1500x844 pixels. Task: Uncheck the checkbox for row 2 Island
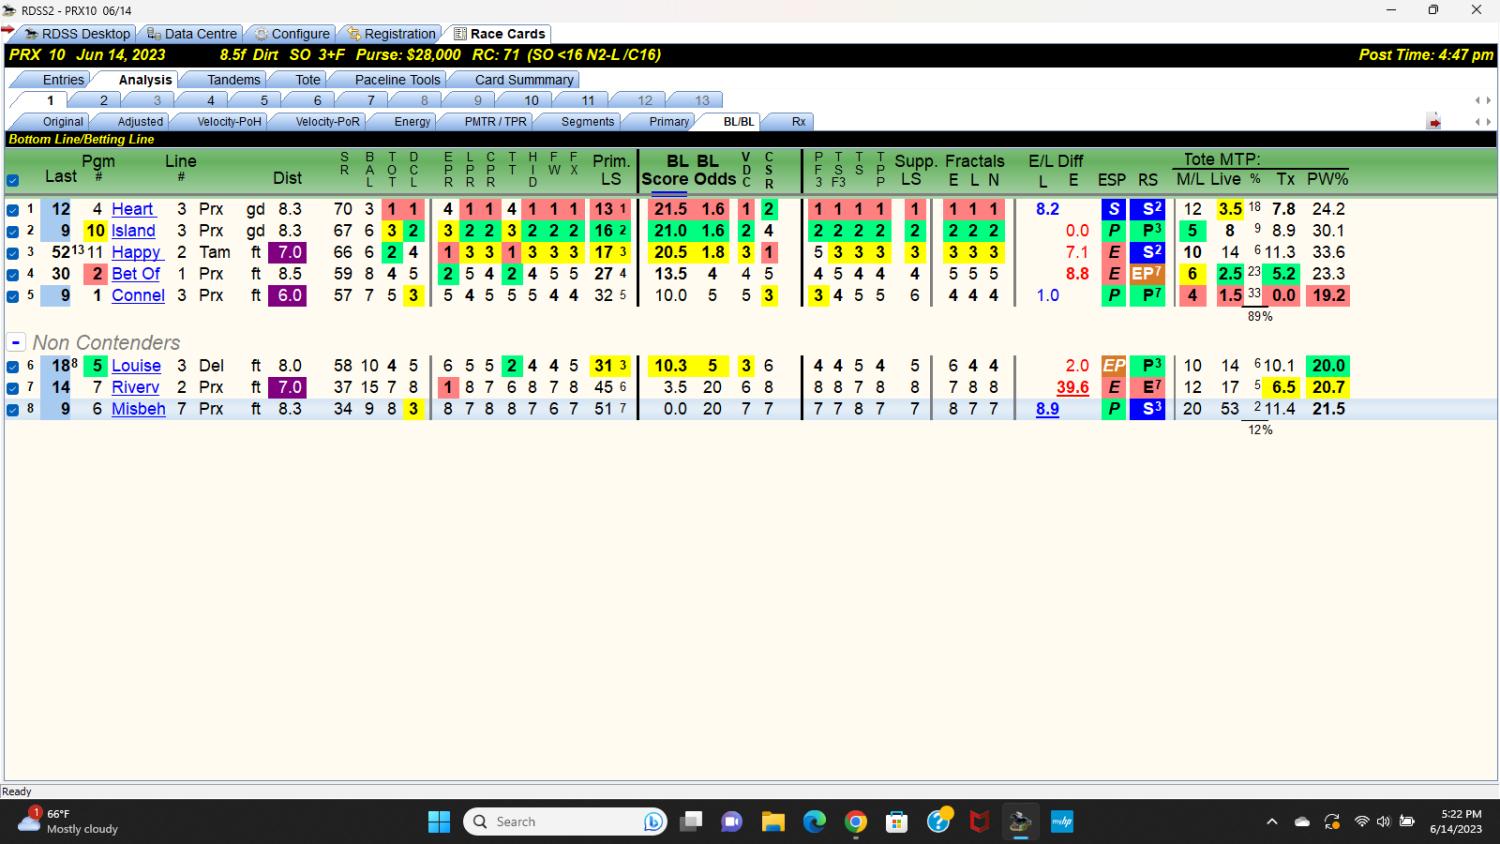coord(13,231)
